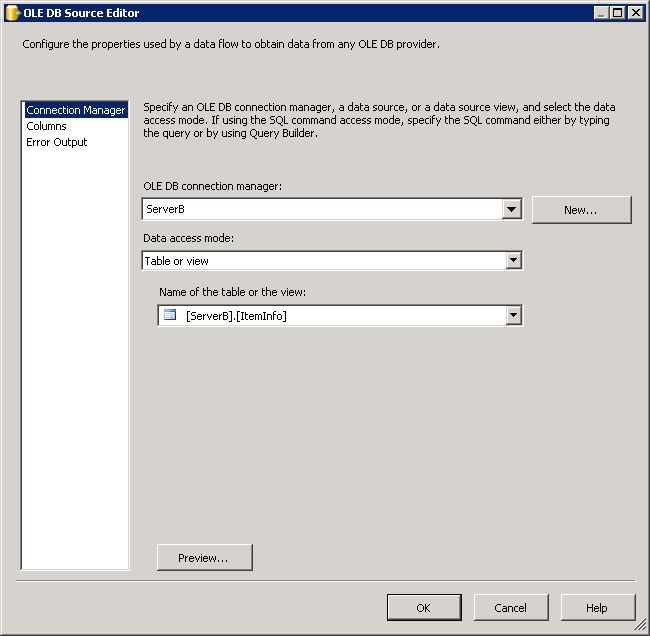
Task: Create a New connection manager
Action: [582, 210]
